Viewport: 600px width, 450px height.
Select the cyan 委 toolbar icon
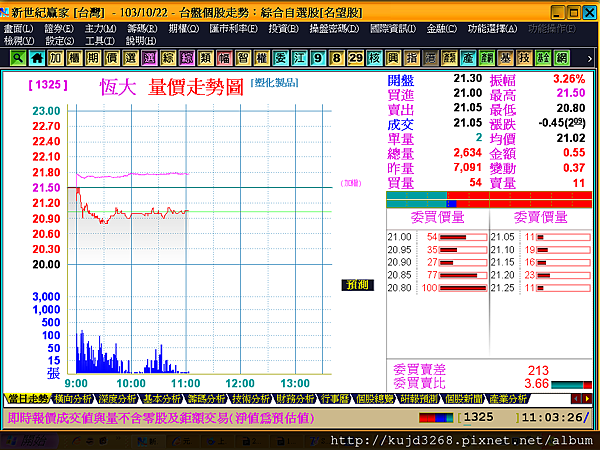tap(280, 58)
